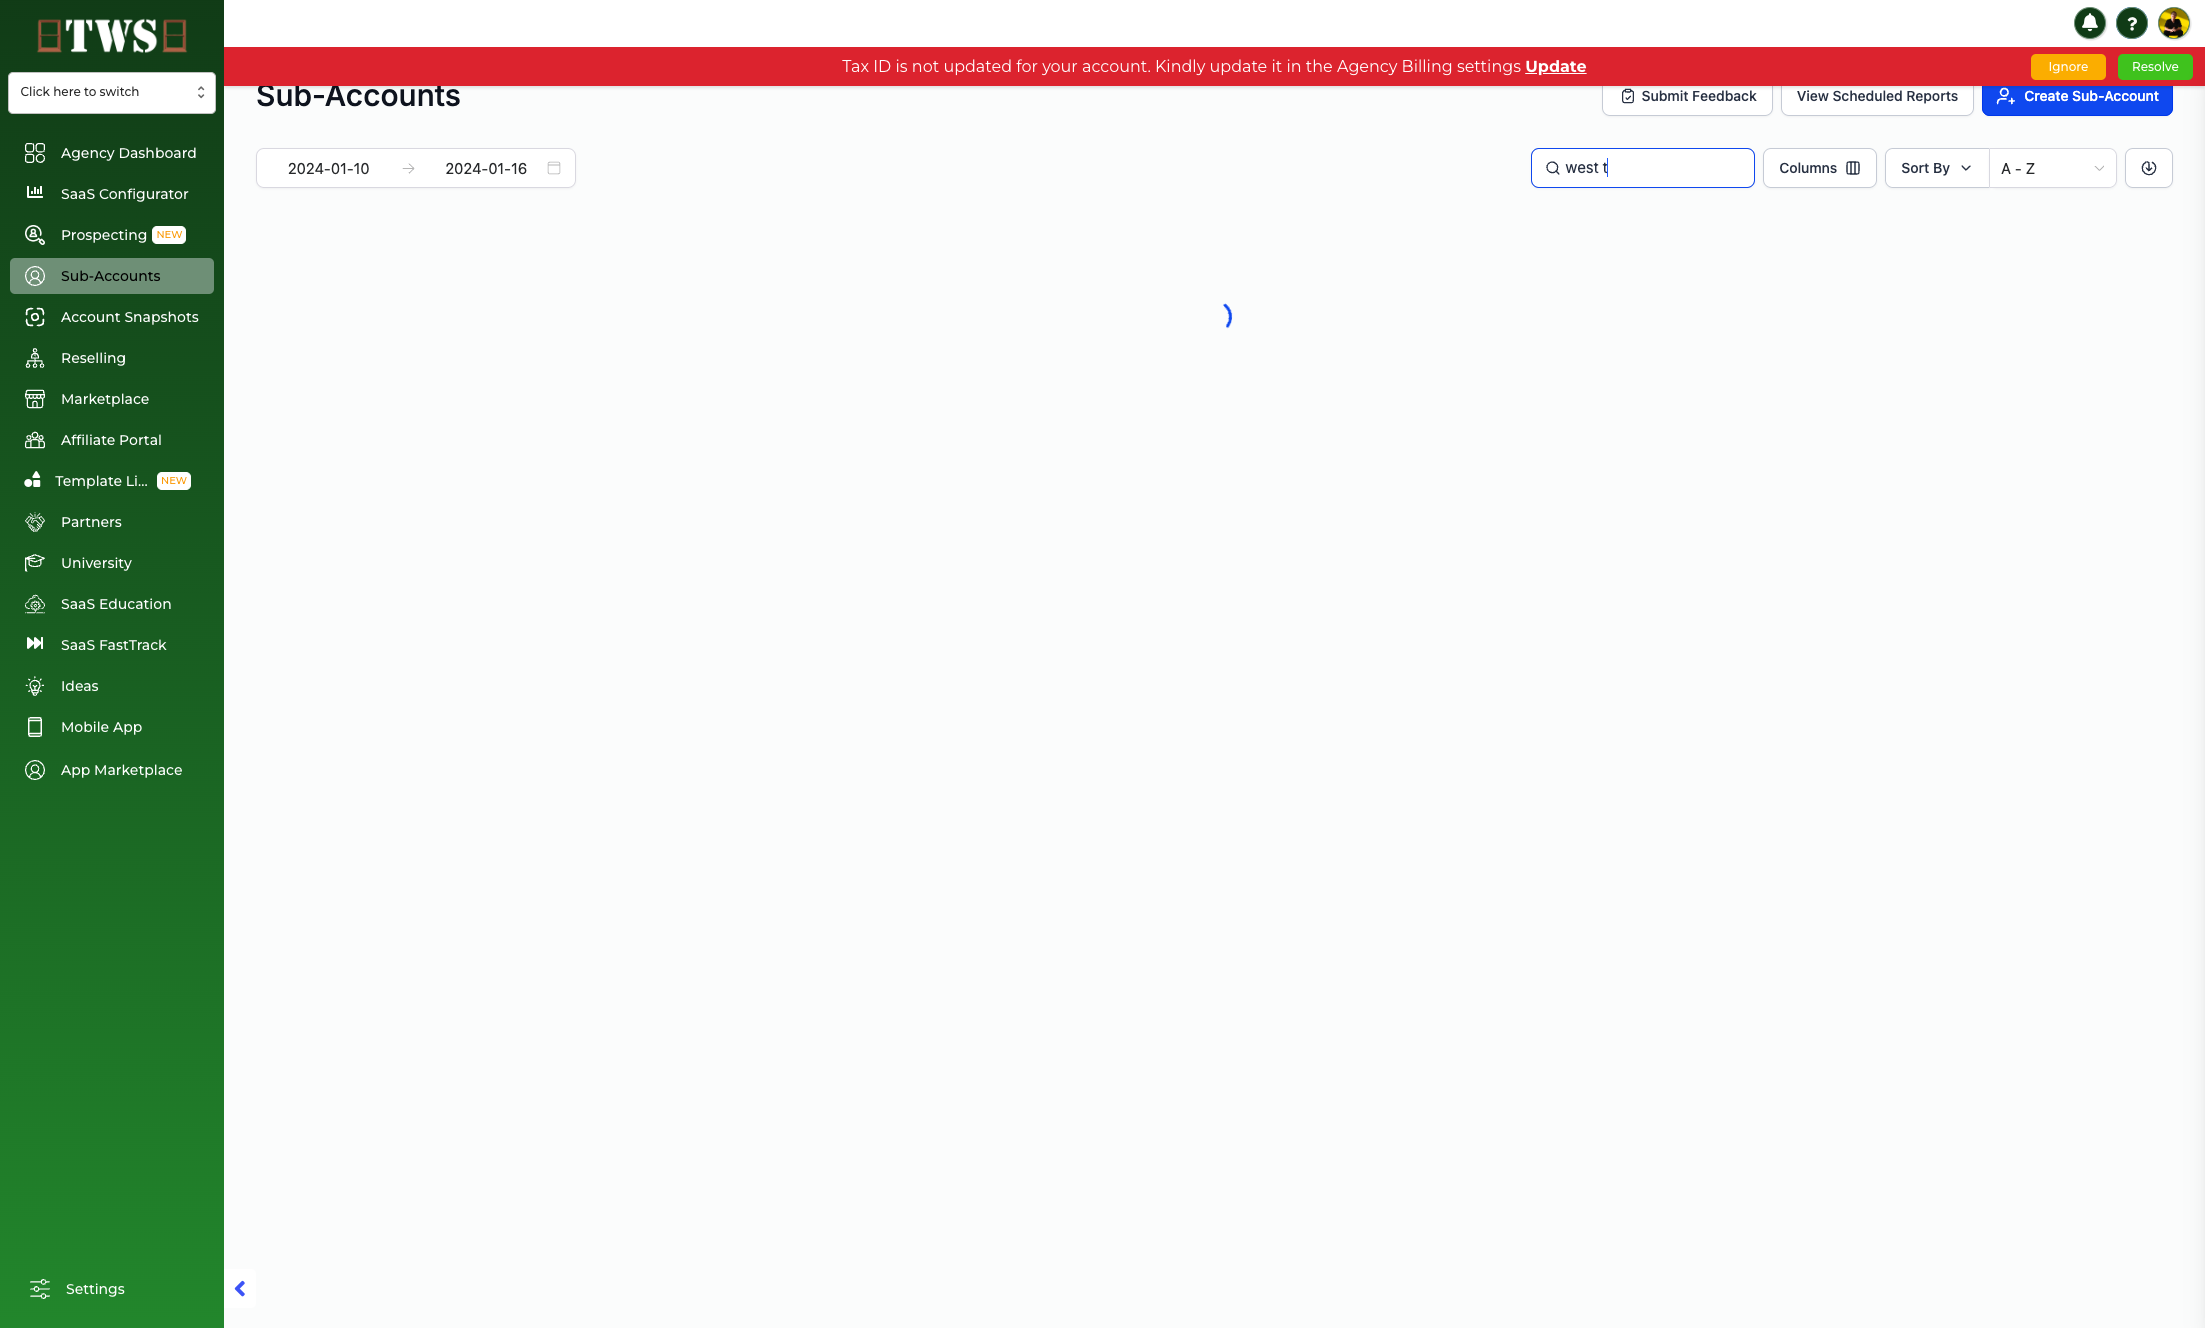Open the date range calendar icon
Image resolution: width=2205 pixels, height=1328 pixels.
tap(554, 168)
